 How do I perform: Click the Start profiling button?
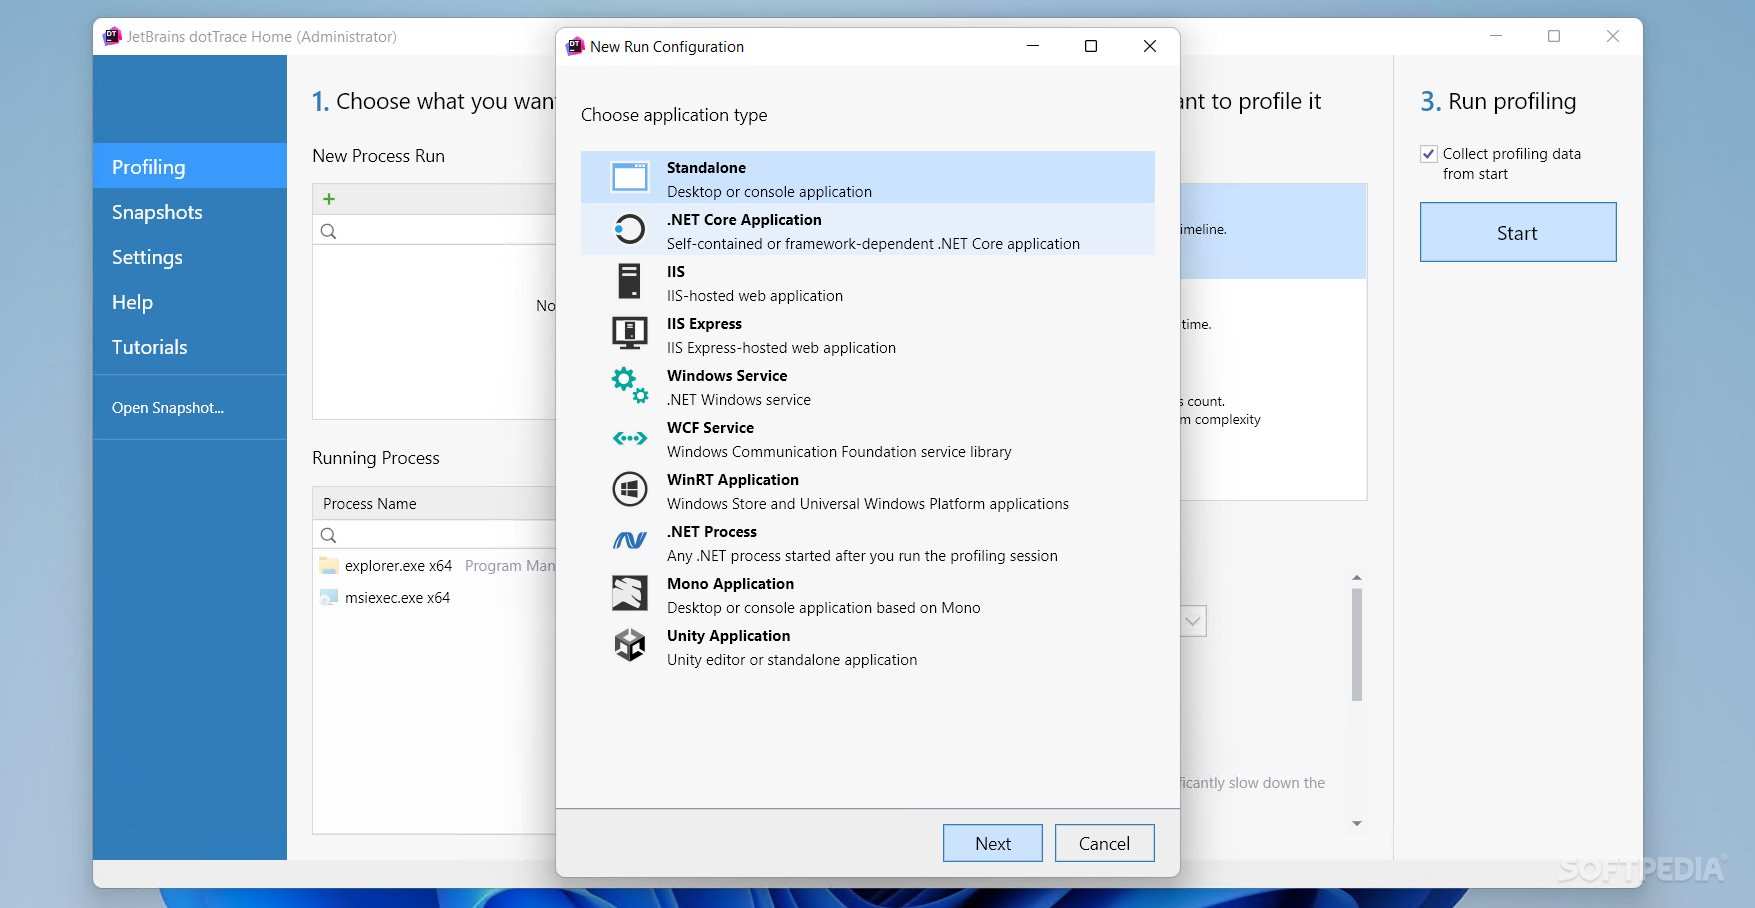pyautogui.click(x=1518, y=232)
